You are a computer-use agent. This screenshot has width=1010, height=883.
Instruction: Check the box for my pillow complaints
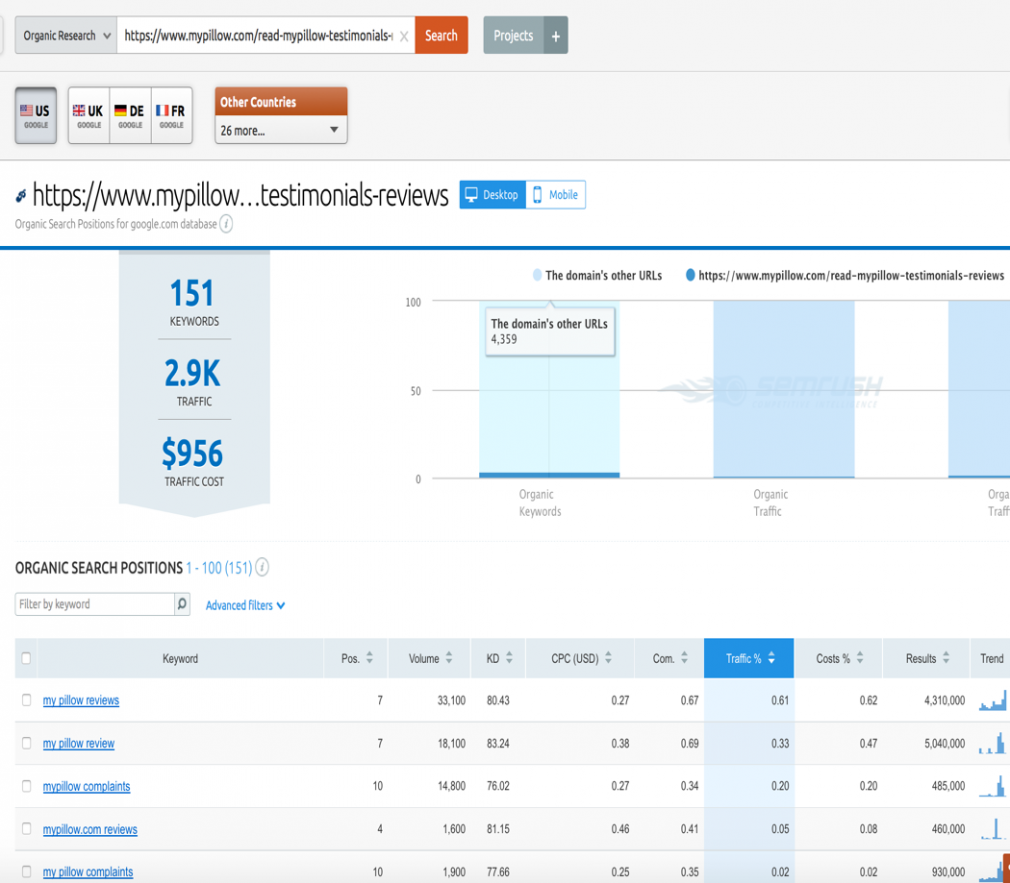click(26, 871)
